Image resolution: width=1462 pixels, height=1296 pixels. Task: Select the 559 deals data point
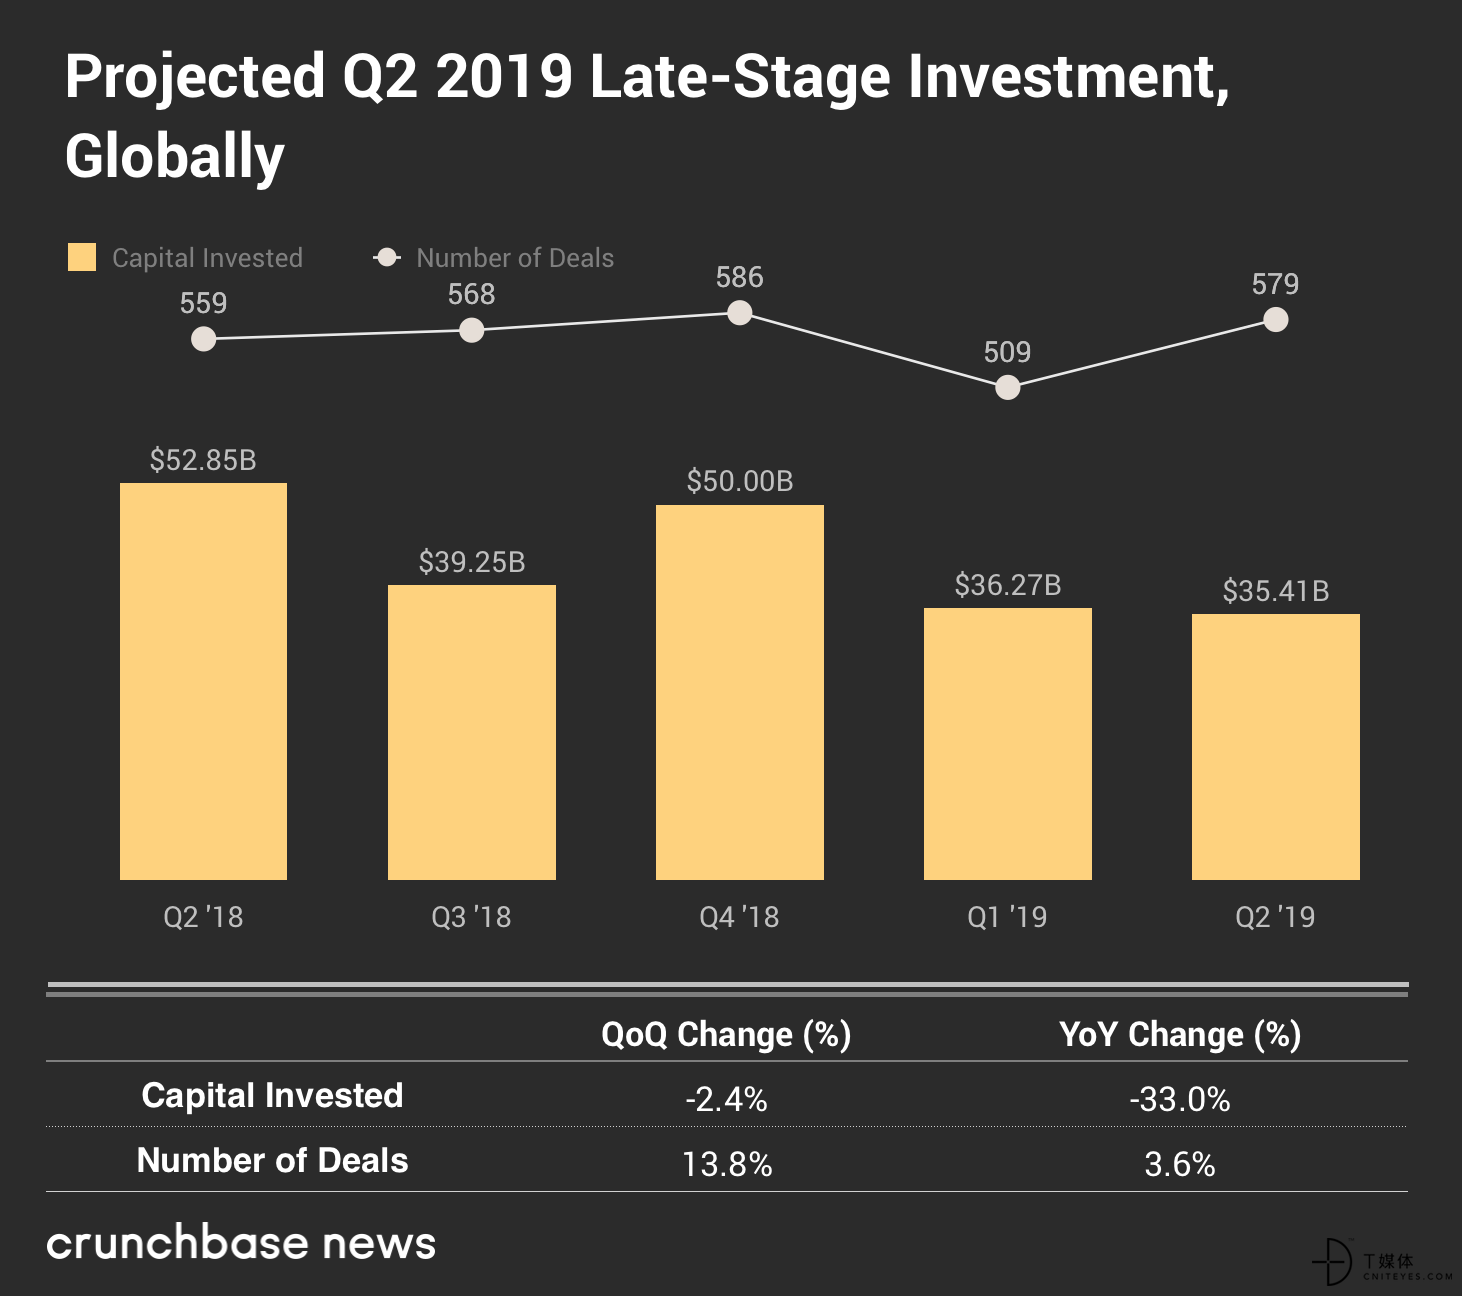[x=203, y=339]
